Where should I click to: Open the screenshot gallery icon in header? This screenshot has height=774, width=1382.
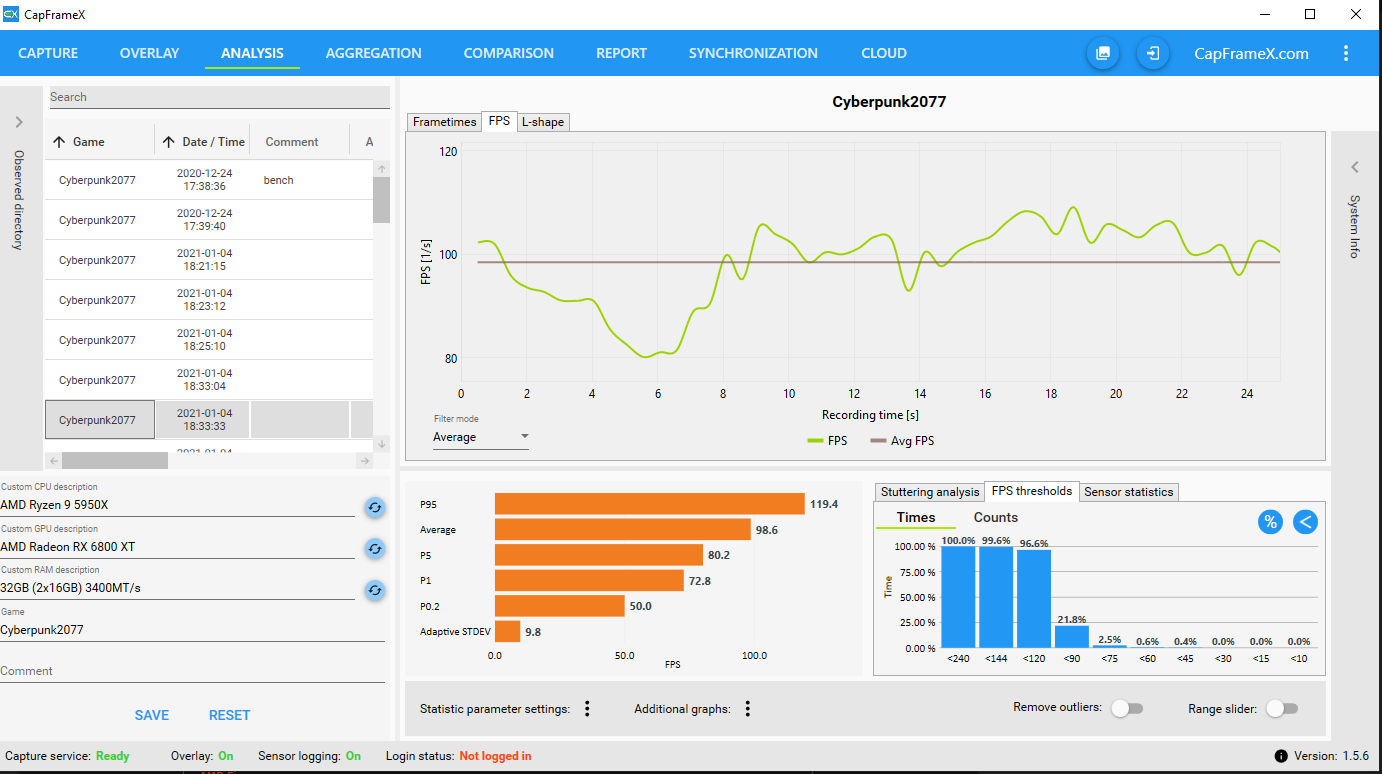[1103, 53]
